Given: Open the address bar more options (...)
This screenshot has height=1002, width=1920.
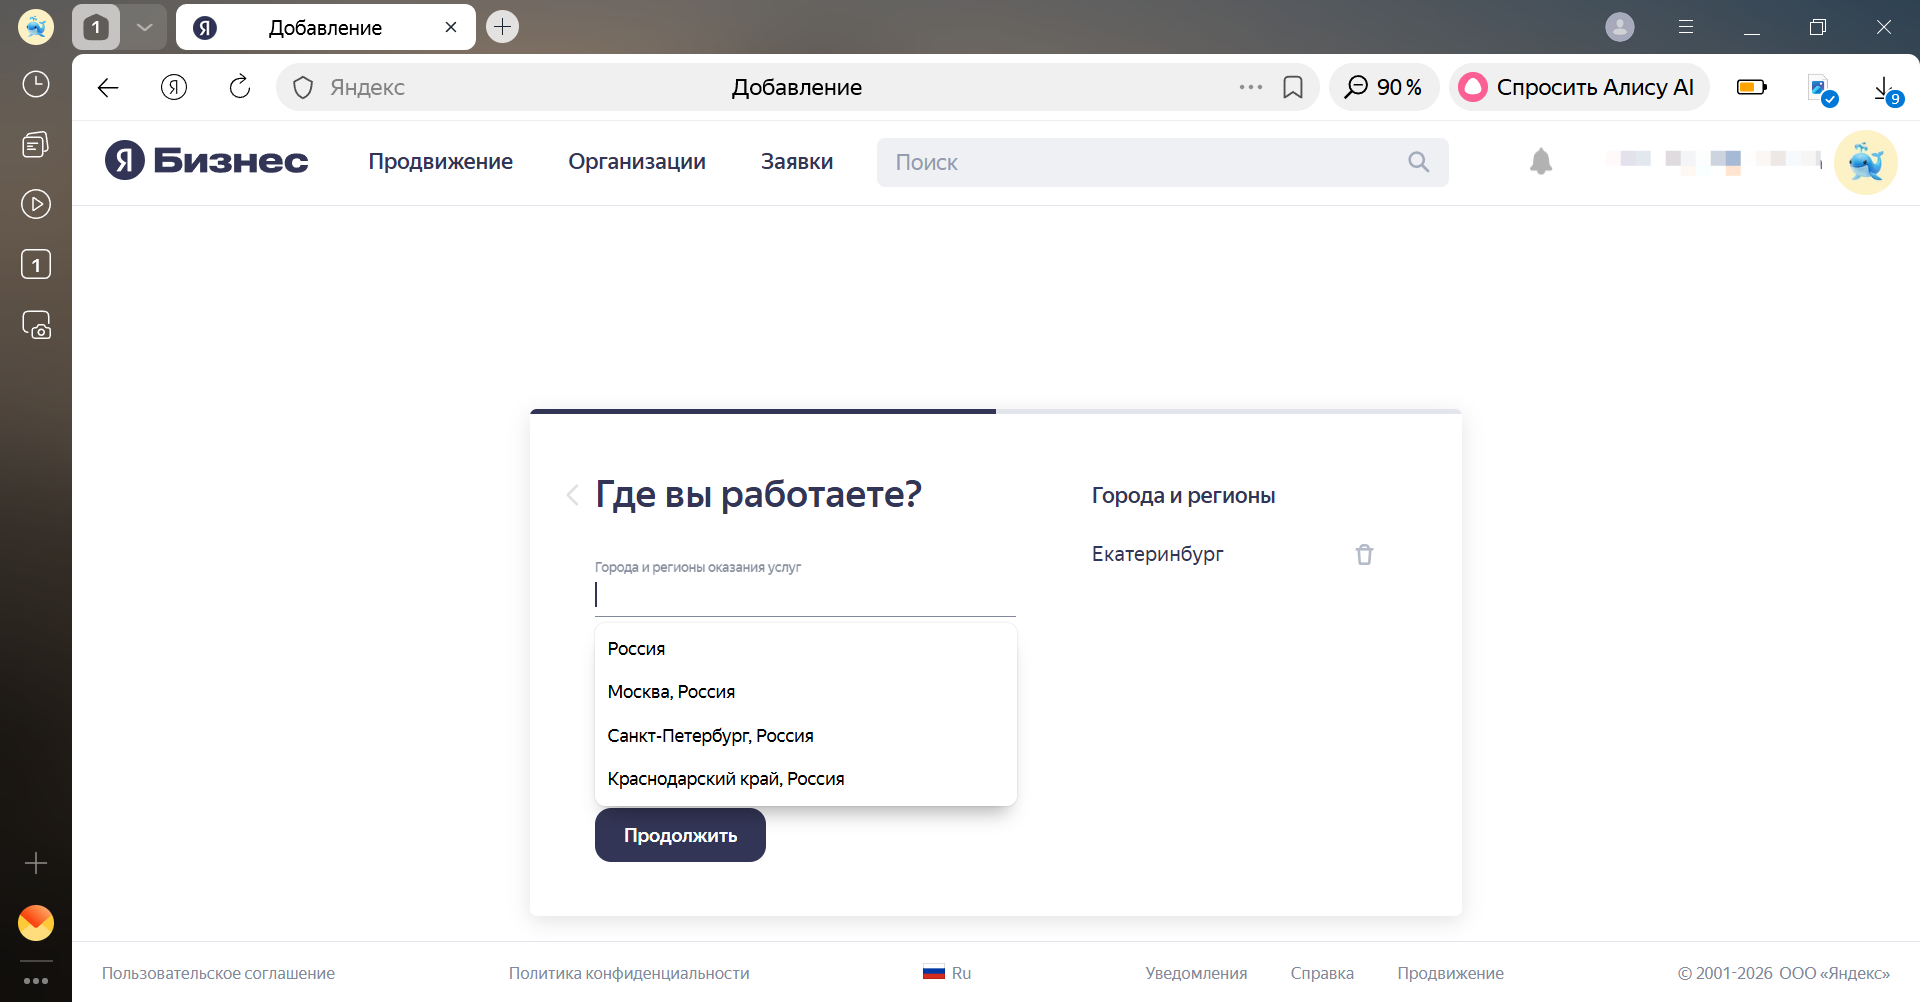Looking at the screenshot, I should [1249, 87].
